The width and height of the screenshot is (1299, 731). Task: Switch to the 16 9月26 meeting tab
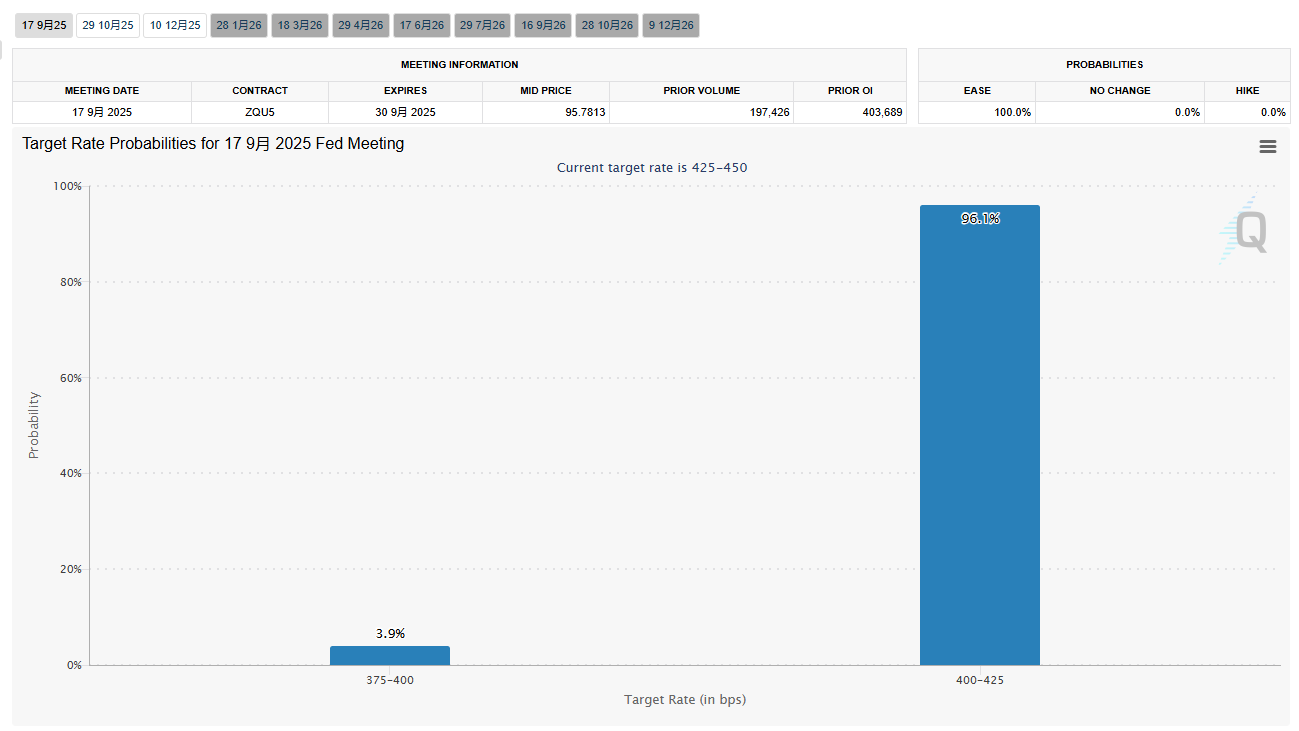pos(544,25)
